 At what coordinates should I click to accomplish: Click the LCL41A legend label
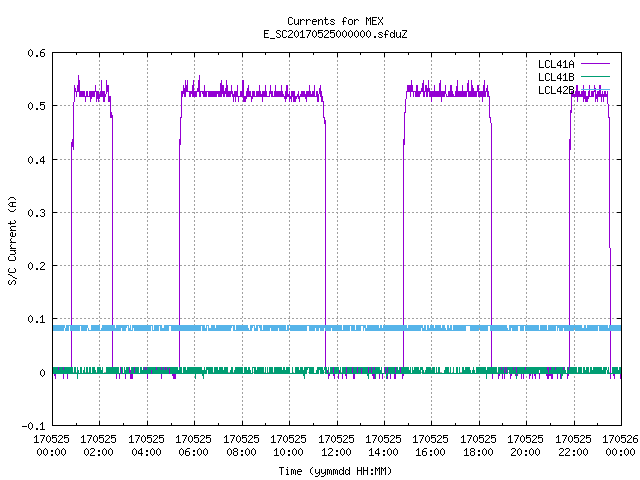coord(556,64)
